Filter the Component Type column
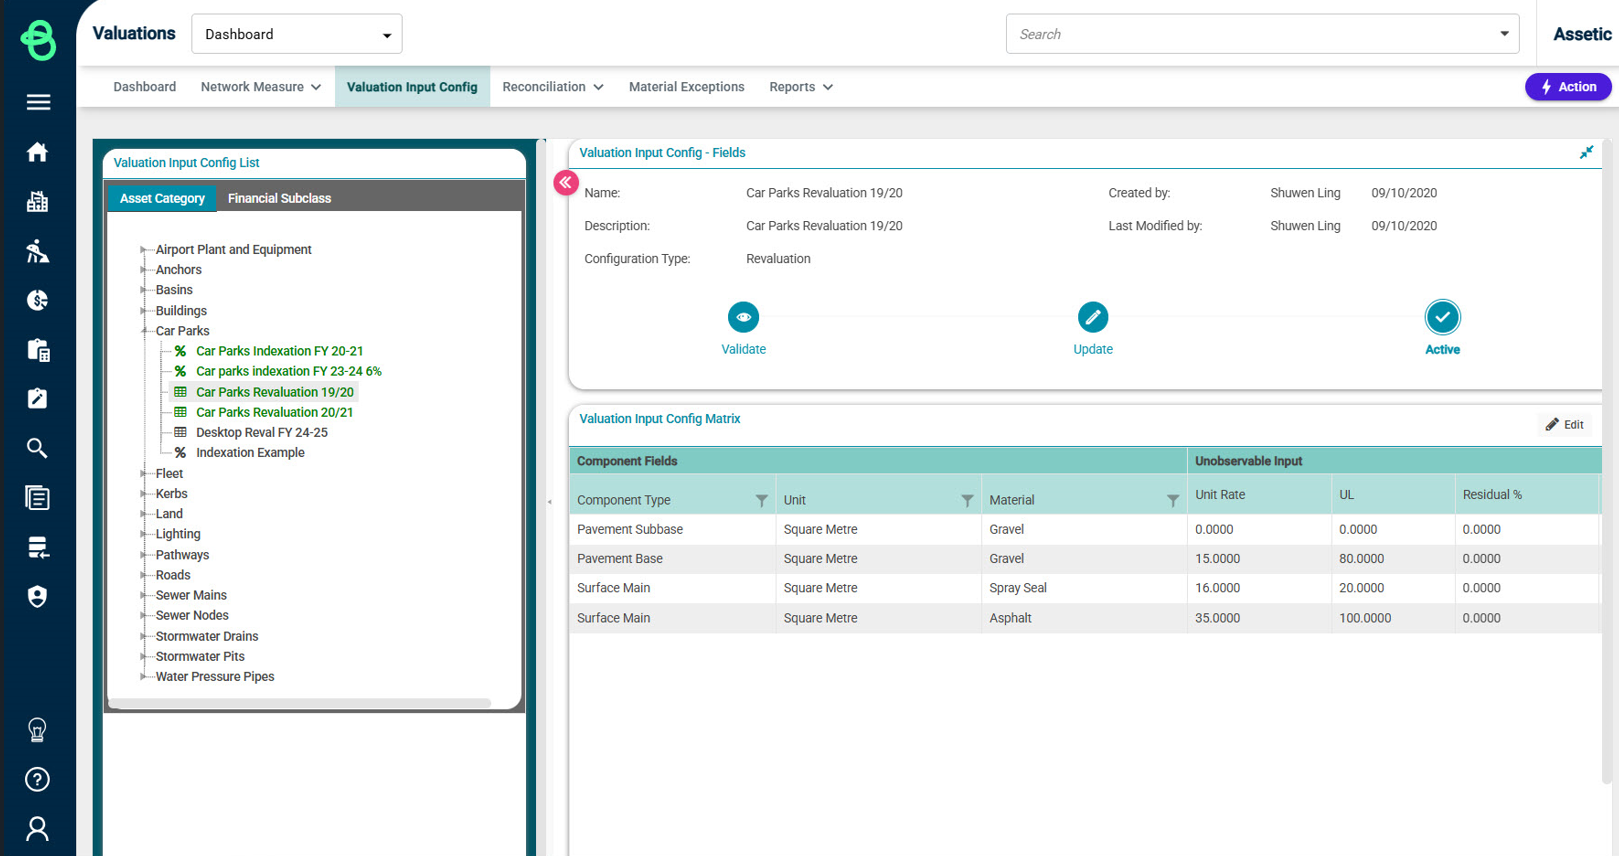This screenshot has height=856, width=1619. [762, 500]
